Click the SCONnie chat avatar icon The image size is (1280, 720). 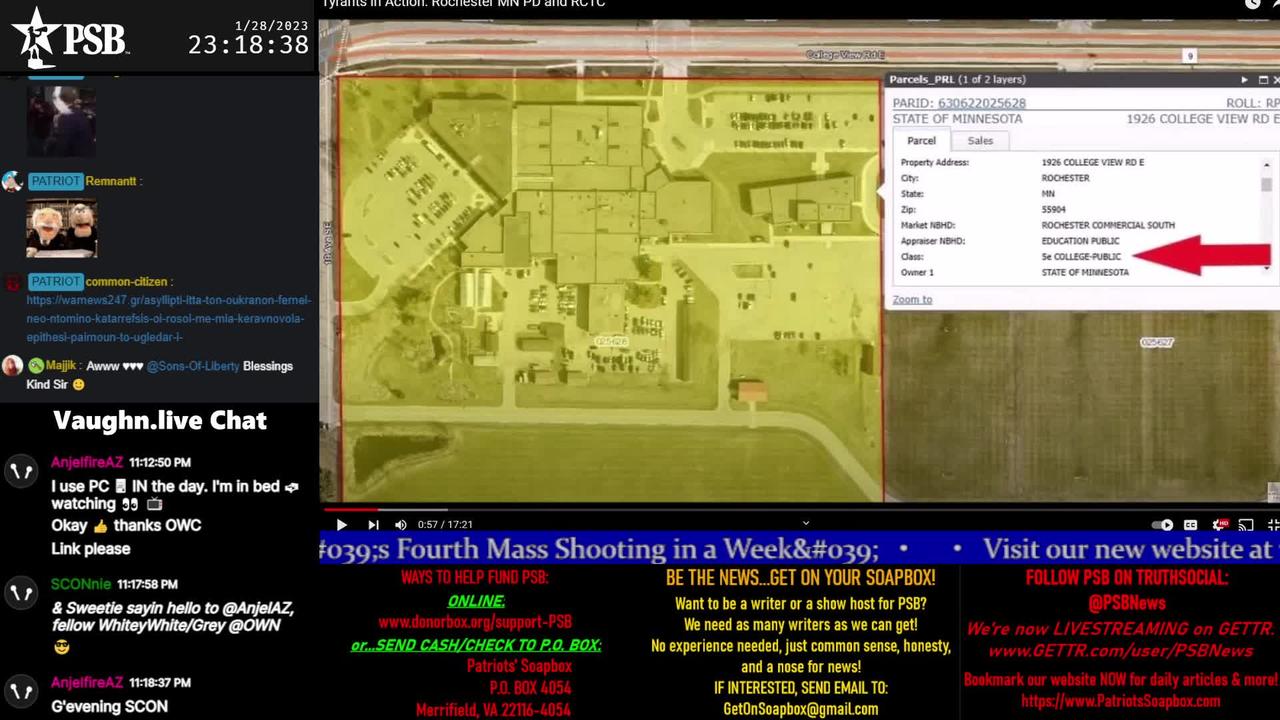tap(21, 594)
